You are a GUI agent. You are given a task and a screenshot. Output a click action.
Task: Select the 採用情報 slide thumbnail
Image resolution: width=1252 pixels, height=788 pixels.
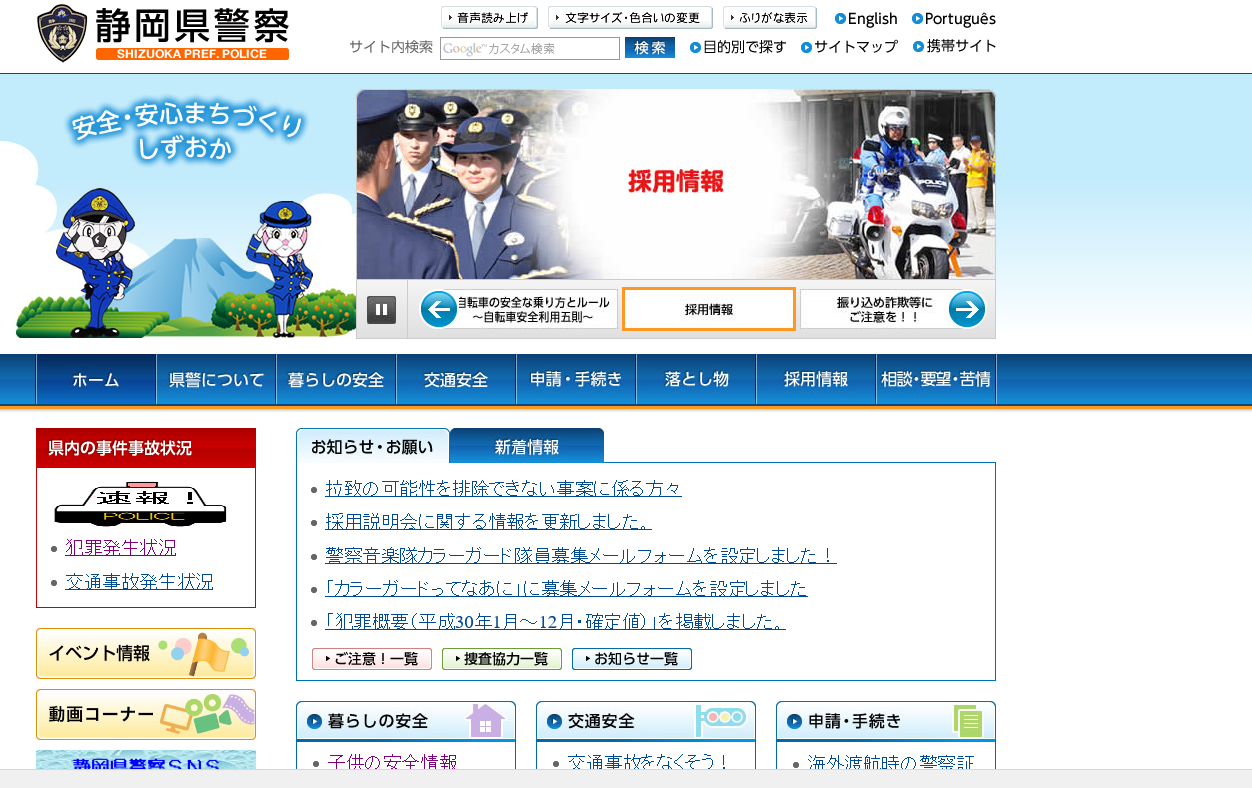(x=709, y=309)
